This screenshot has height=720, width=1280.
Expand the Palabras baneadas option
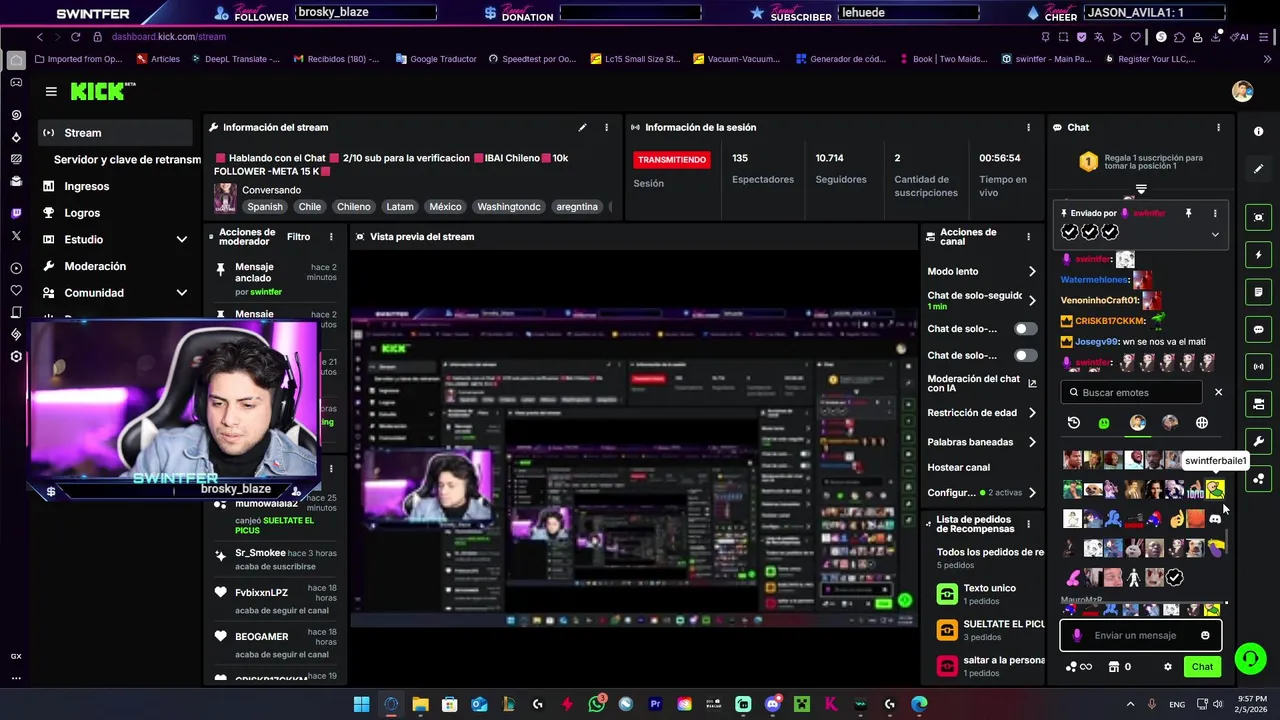(x=1032, y=442)
